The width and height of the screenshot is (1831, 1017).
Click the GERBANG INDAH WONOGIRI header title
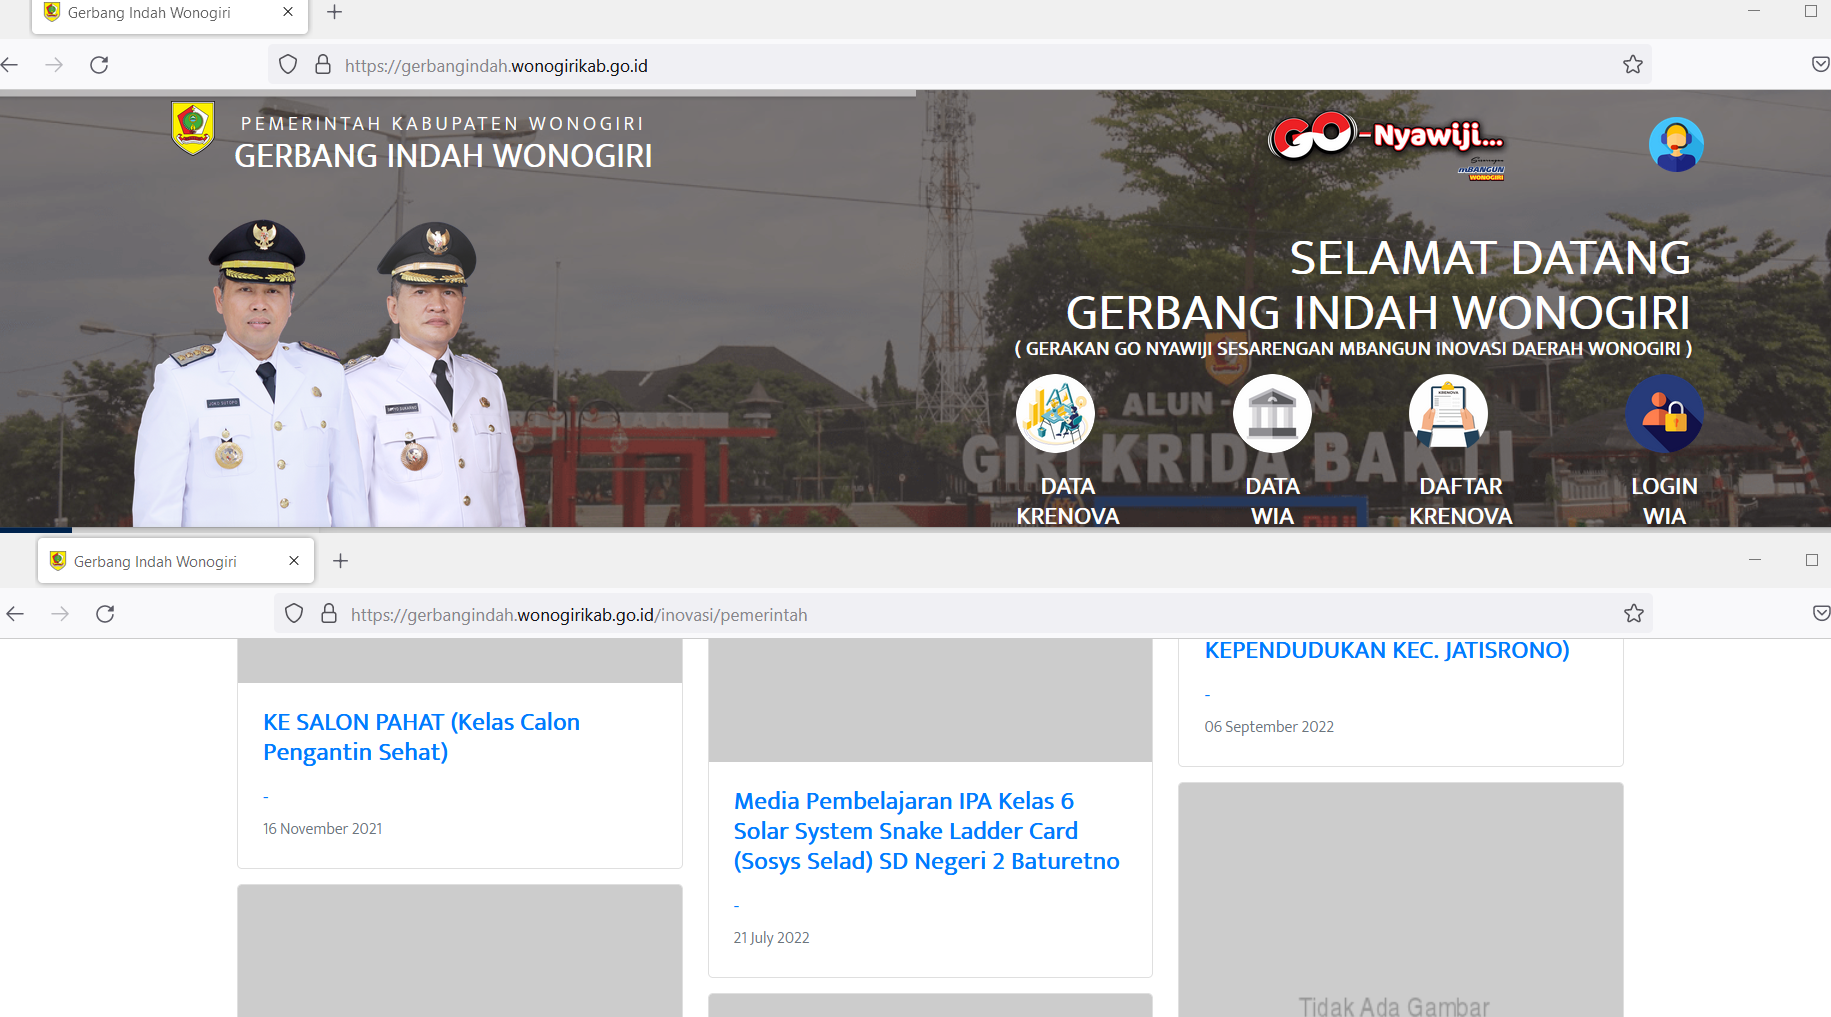click(443, 156)
